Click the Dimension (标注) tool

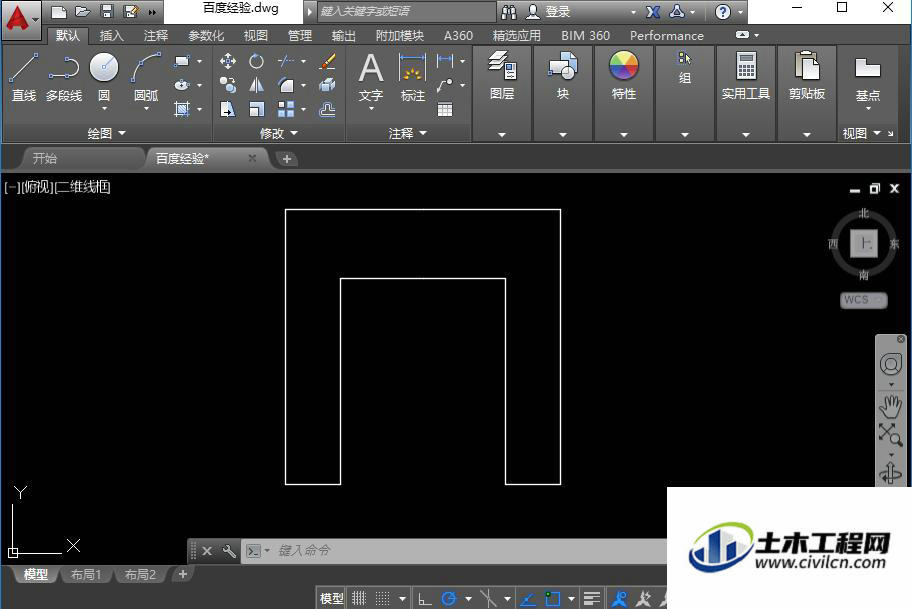(412, 76)
